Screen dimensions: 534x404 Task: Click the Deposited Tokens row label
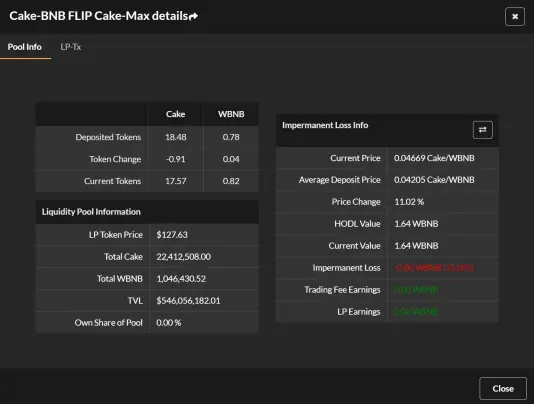click(108, 137)
